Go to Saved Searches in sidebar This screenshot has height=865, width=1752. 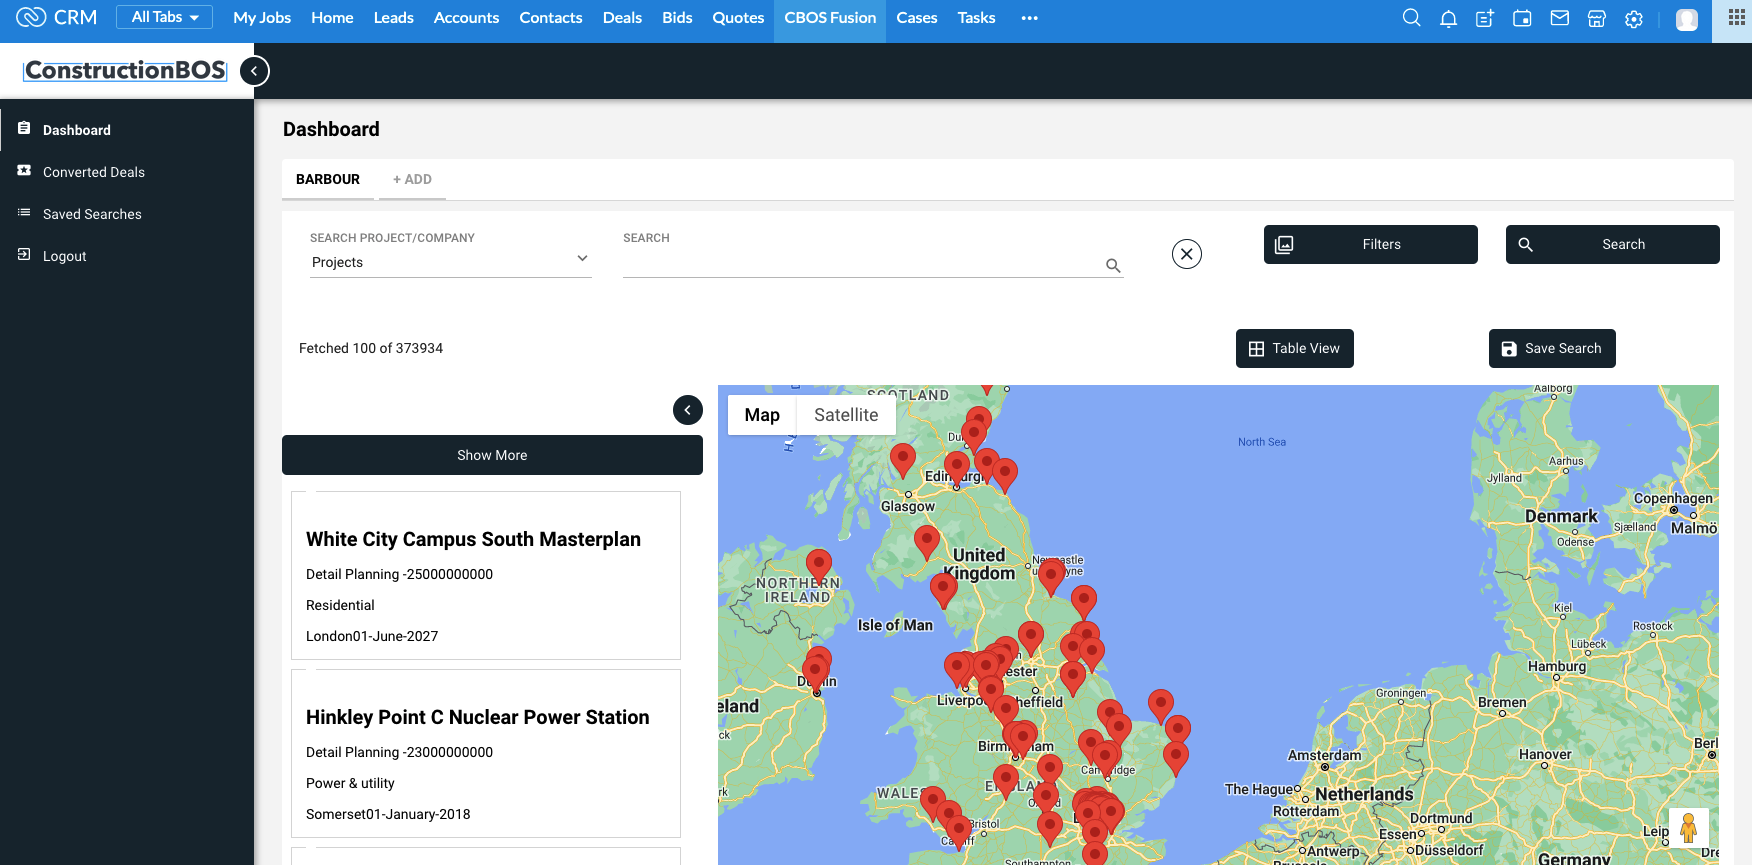point(92,214)
